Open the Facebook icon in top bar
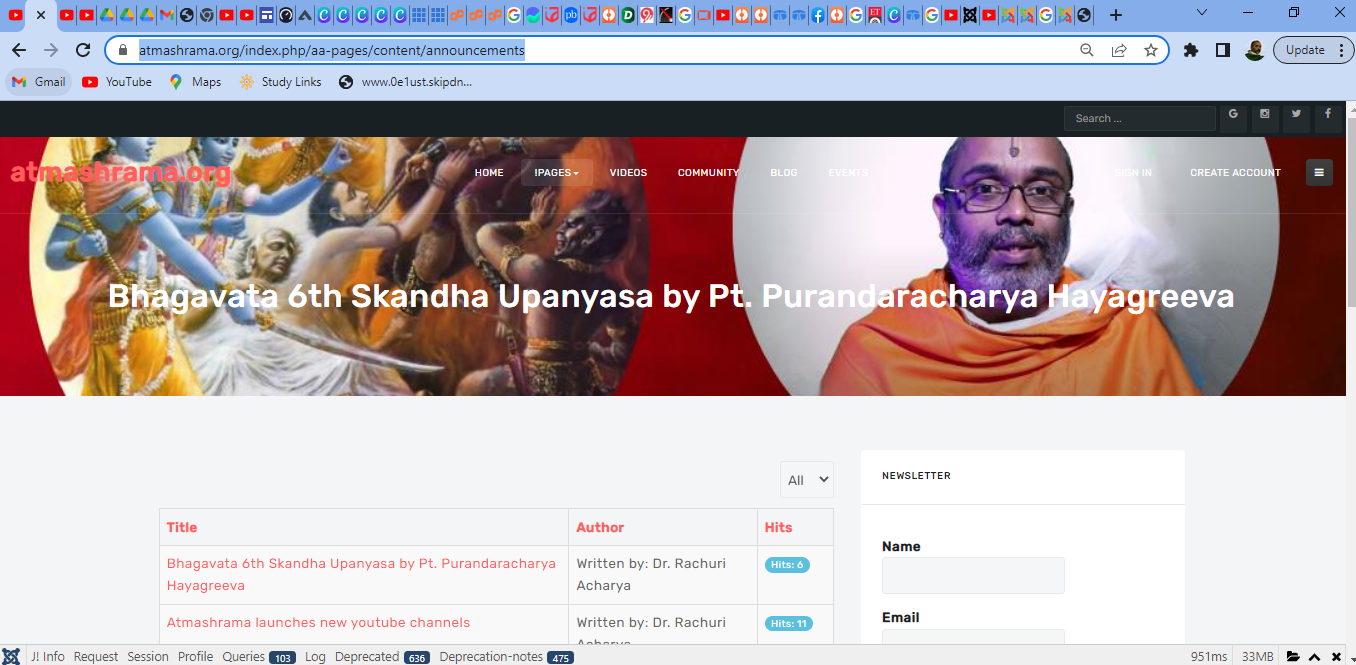 tap(1328, 116)
